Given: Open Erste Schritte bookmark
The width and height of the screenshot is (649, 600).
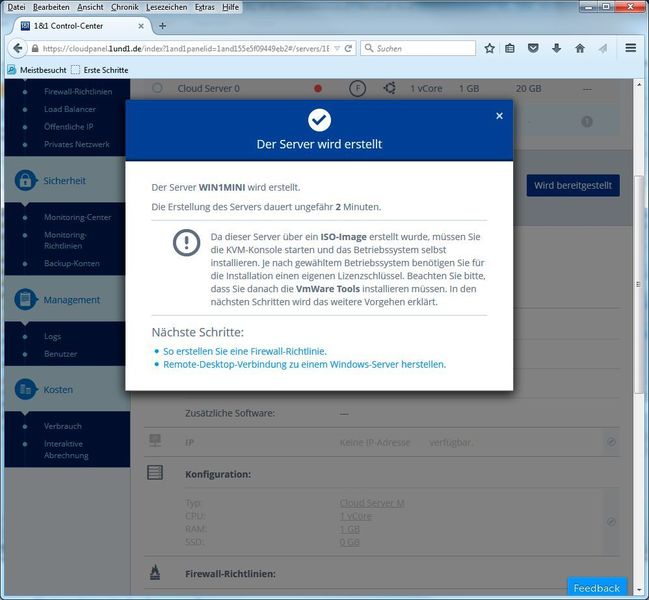Looking at the screenshot, I should tap(100, 70).
